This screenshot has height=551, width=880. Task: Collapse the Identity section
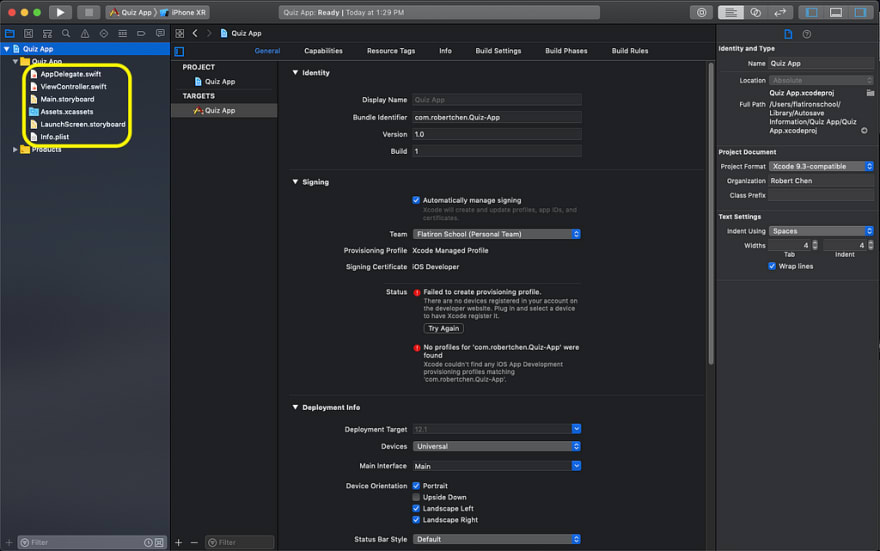295,72
